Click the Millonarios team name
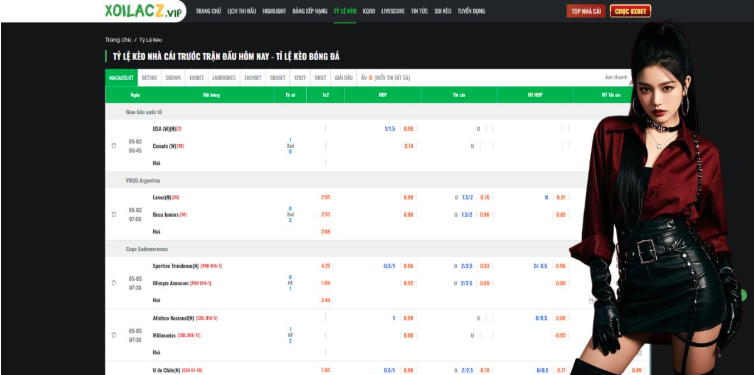The height and width of the screenshot is (375, 755). point(164,335)
